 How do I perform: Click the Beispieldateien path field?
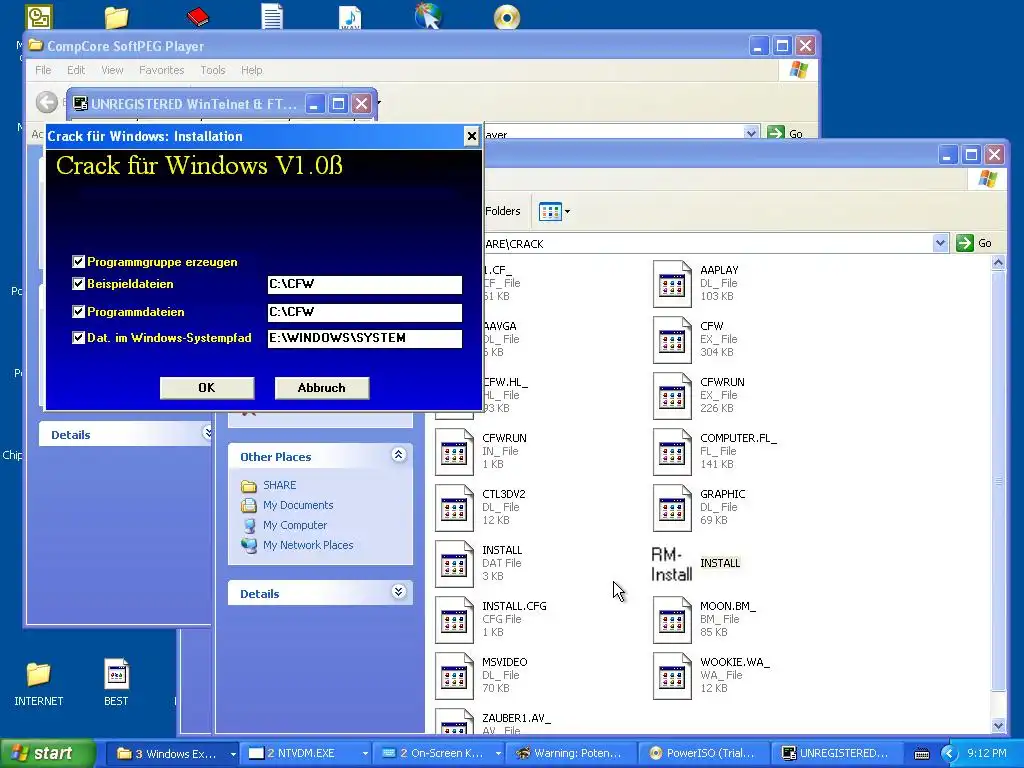[364, 284]
